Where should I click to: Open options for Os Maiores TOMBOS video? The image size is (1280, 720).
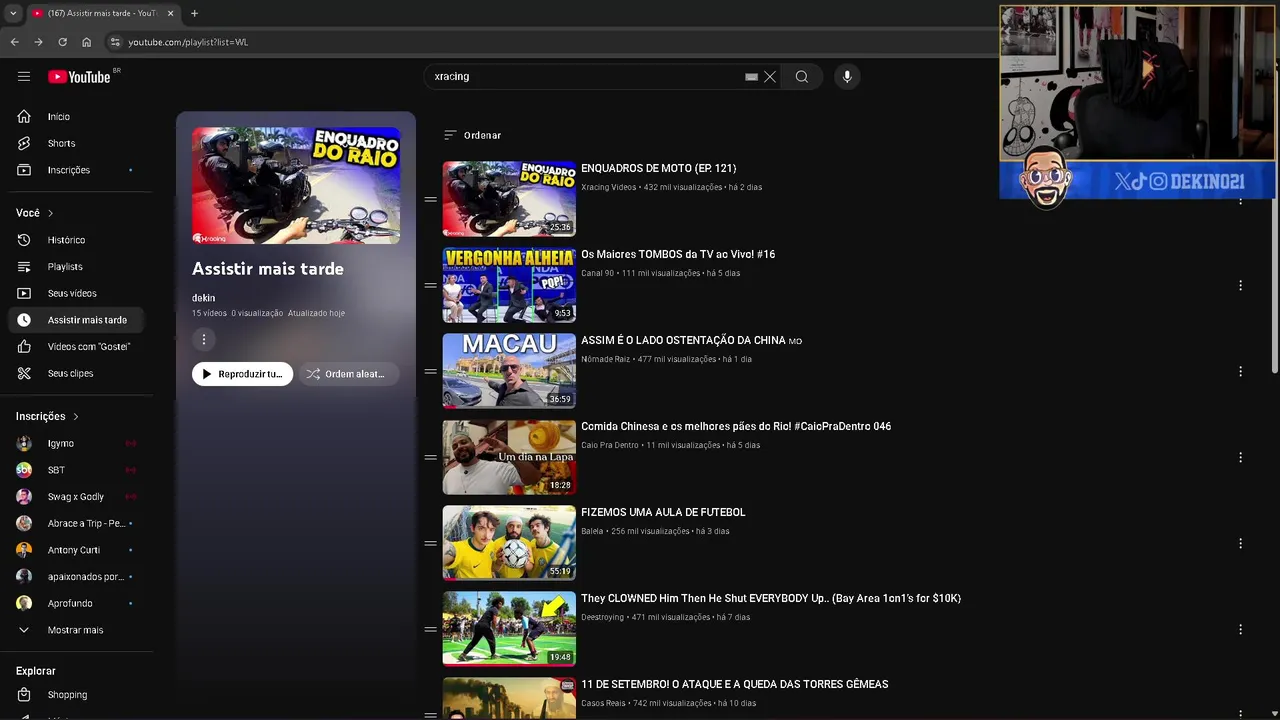coord(1240,285)
